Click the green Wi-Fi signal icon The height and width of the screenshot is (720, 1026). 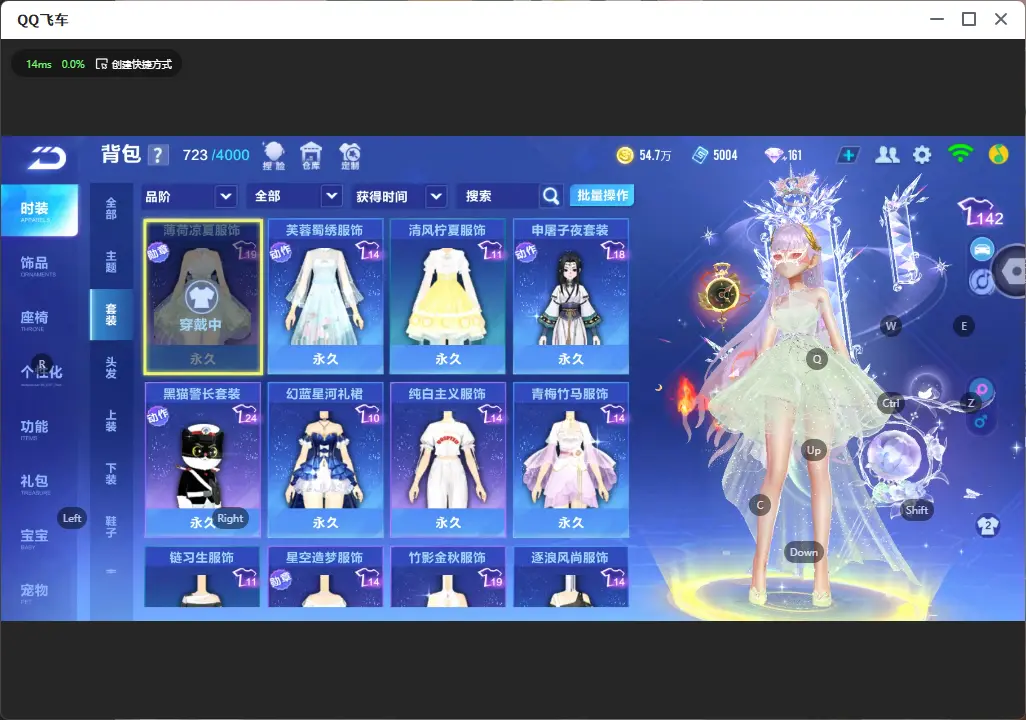pos(960,154)
